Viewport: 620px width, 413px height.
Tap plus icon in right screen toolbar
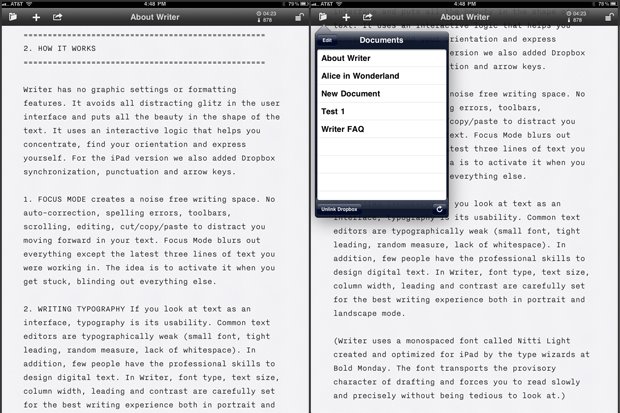[346, 17]
